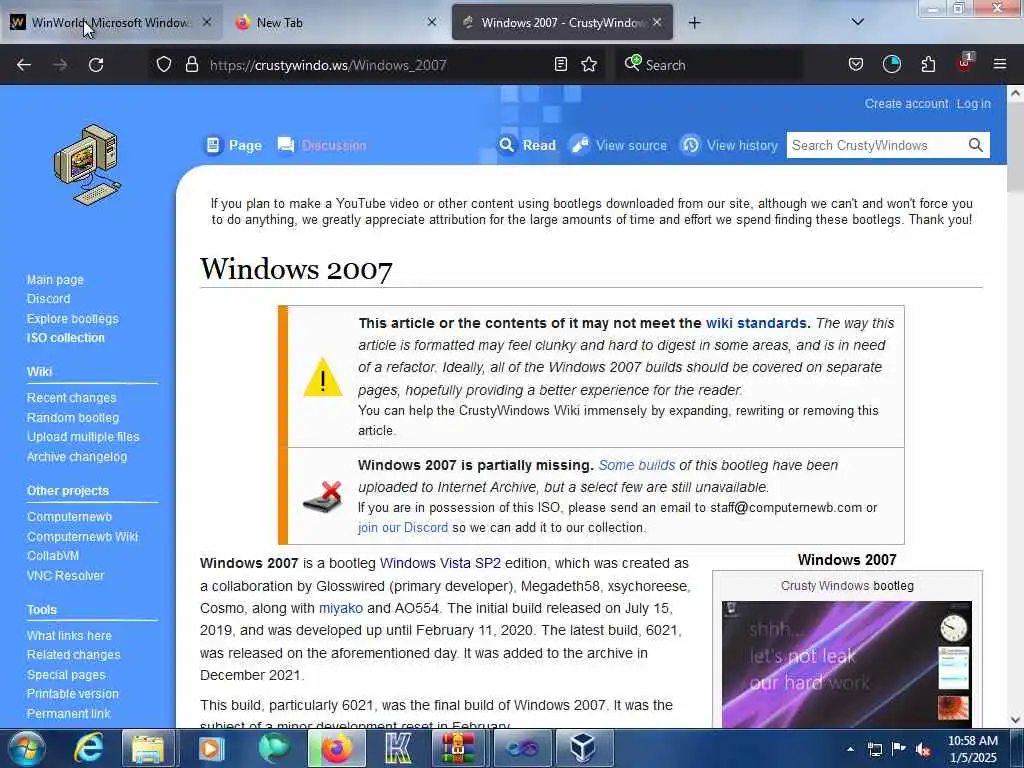Click Related changes link
1024x768 pixels.
point(73,654)
